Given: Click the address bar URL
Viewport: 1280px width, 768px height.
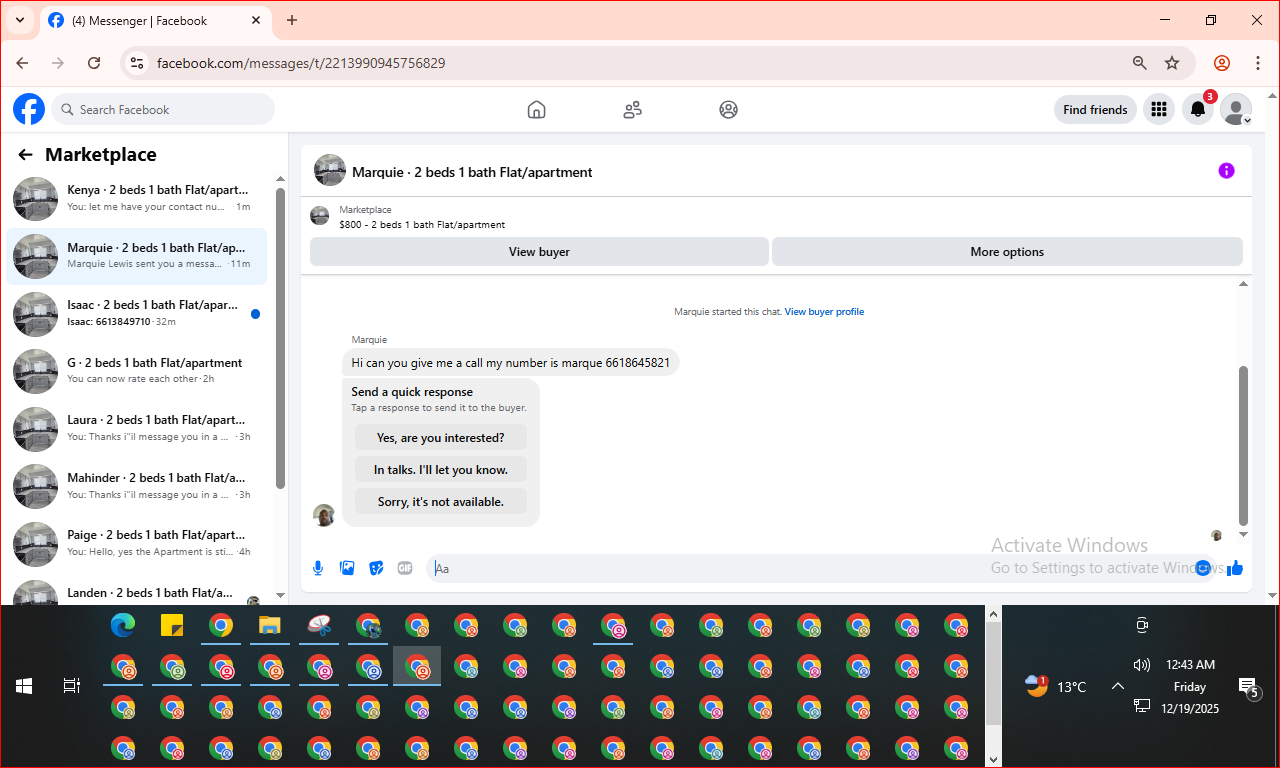Looking at the screenshot, I should pyautogui.click(x=301, y=63).
